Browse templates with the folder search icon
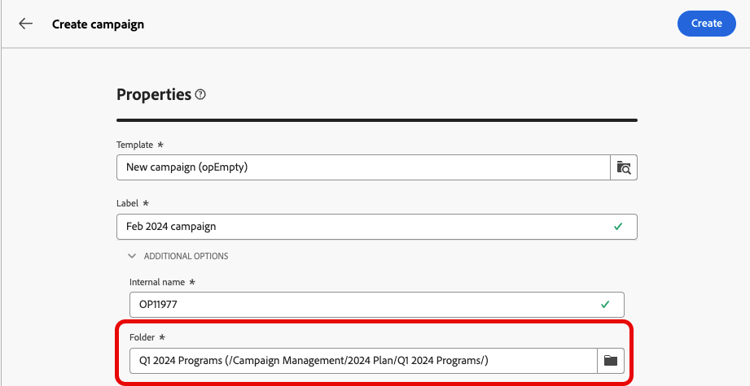 pos(624,167)
